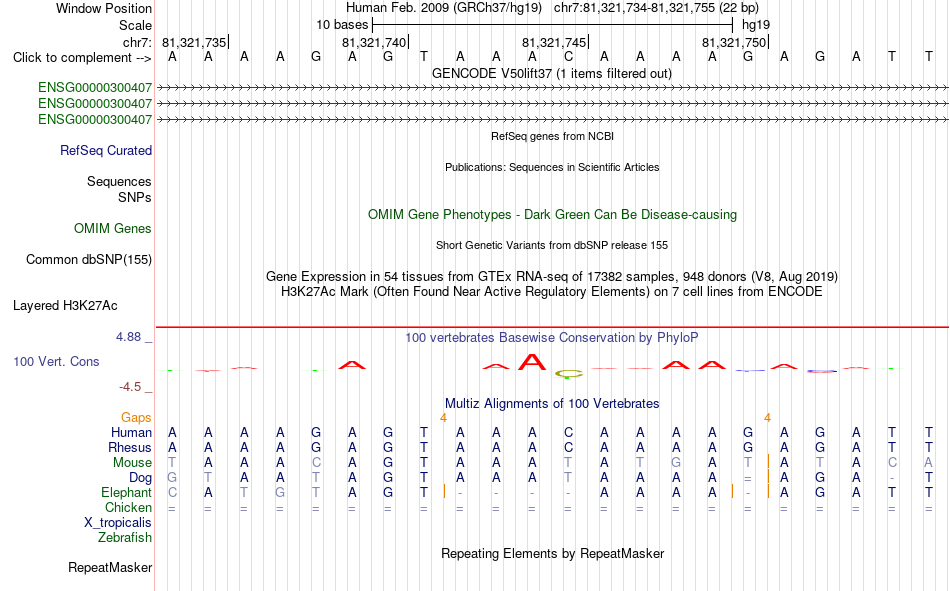Select the Rhesus species label
This screenshot has width=950, height=591.
pyautogui.click(x=130, y=447)
